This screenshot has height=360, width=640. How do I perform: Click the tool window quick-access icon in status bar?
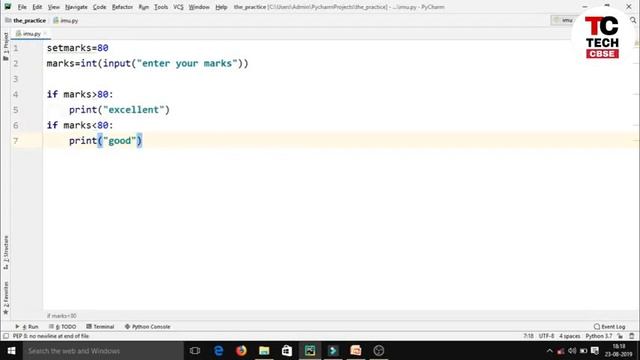point(6,336)
